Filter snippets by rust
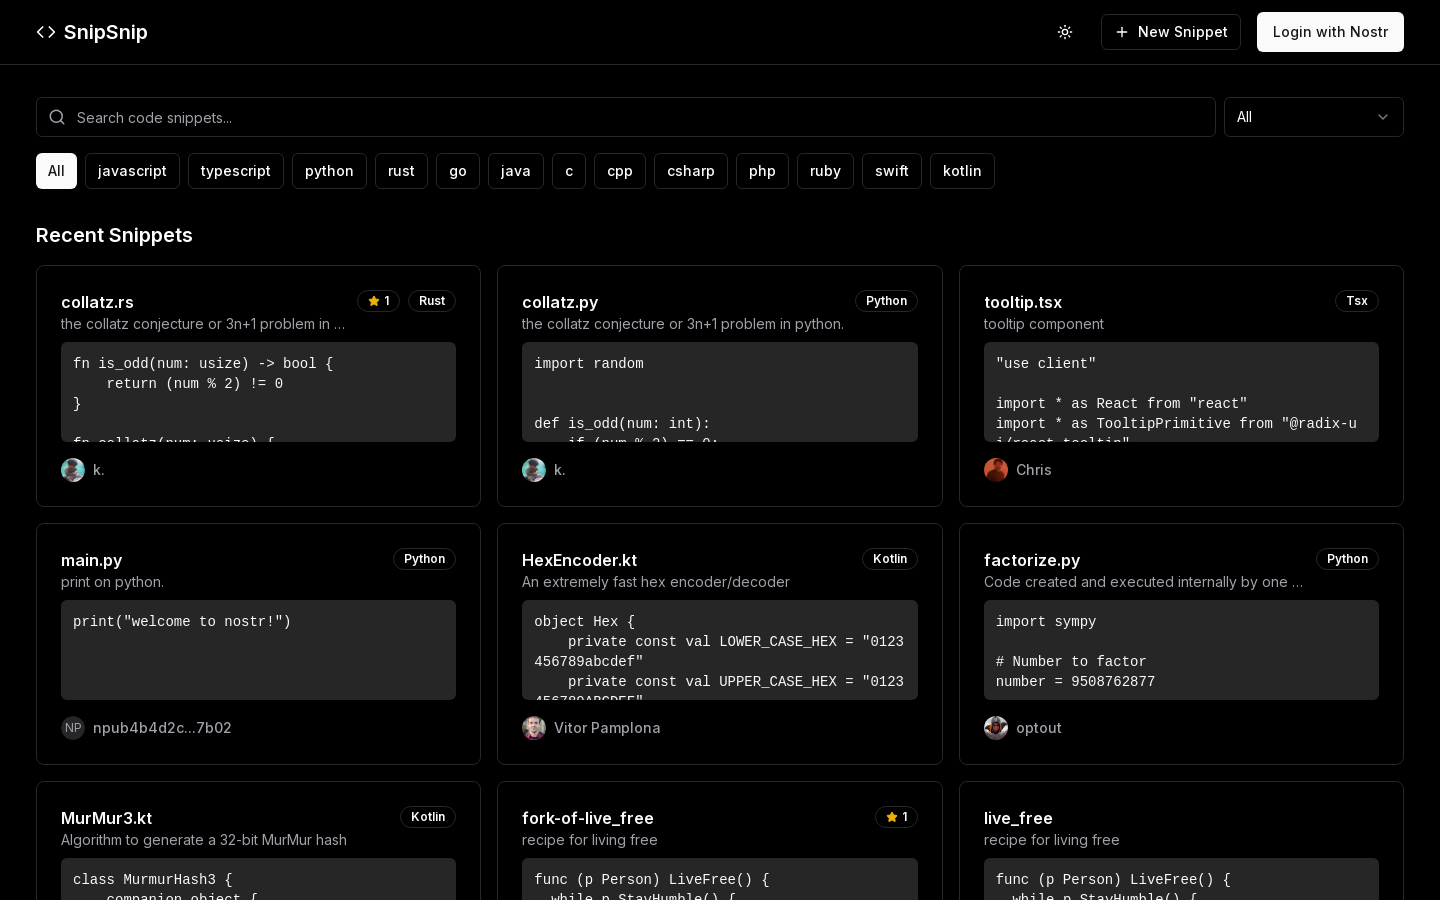 [401, 171]
